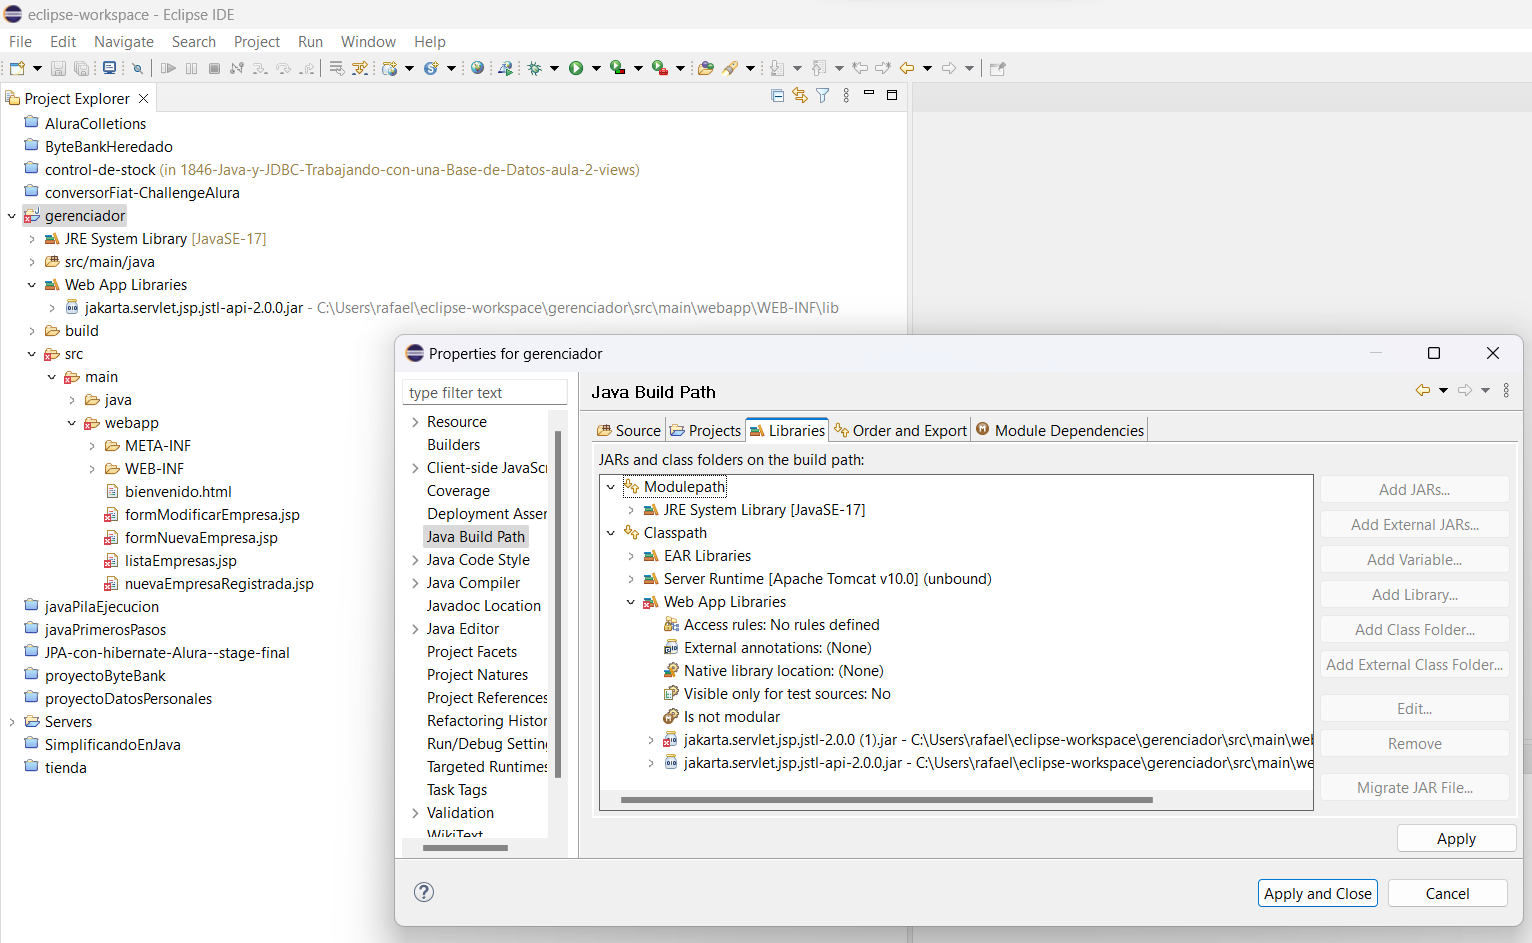The image size is (1532, 943).
Task: Click Collapse All in Project Explorer
Action: coord(778,96)
